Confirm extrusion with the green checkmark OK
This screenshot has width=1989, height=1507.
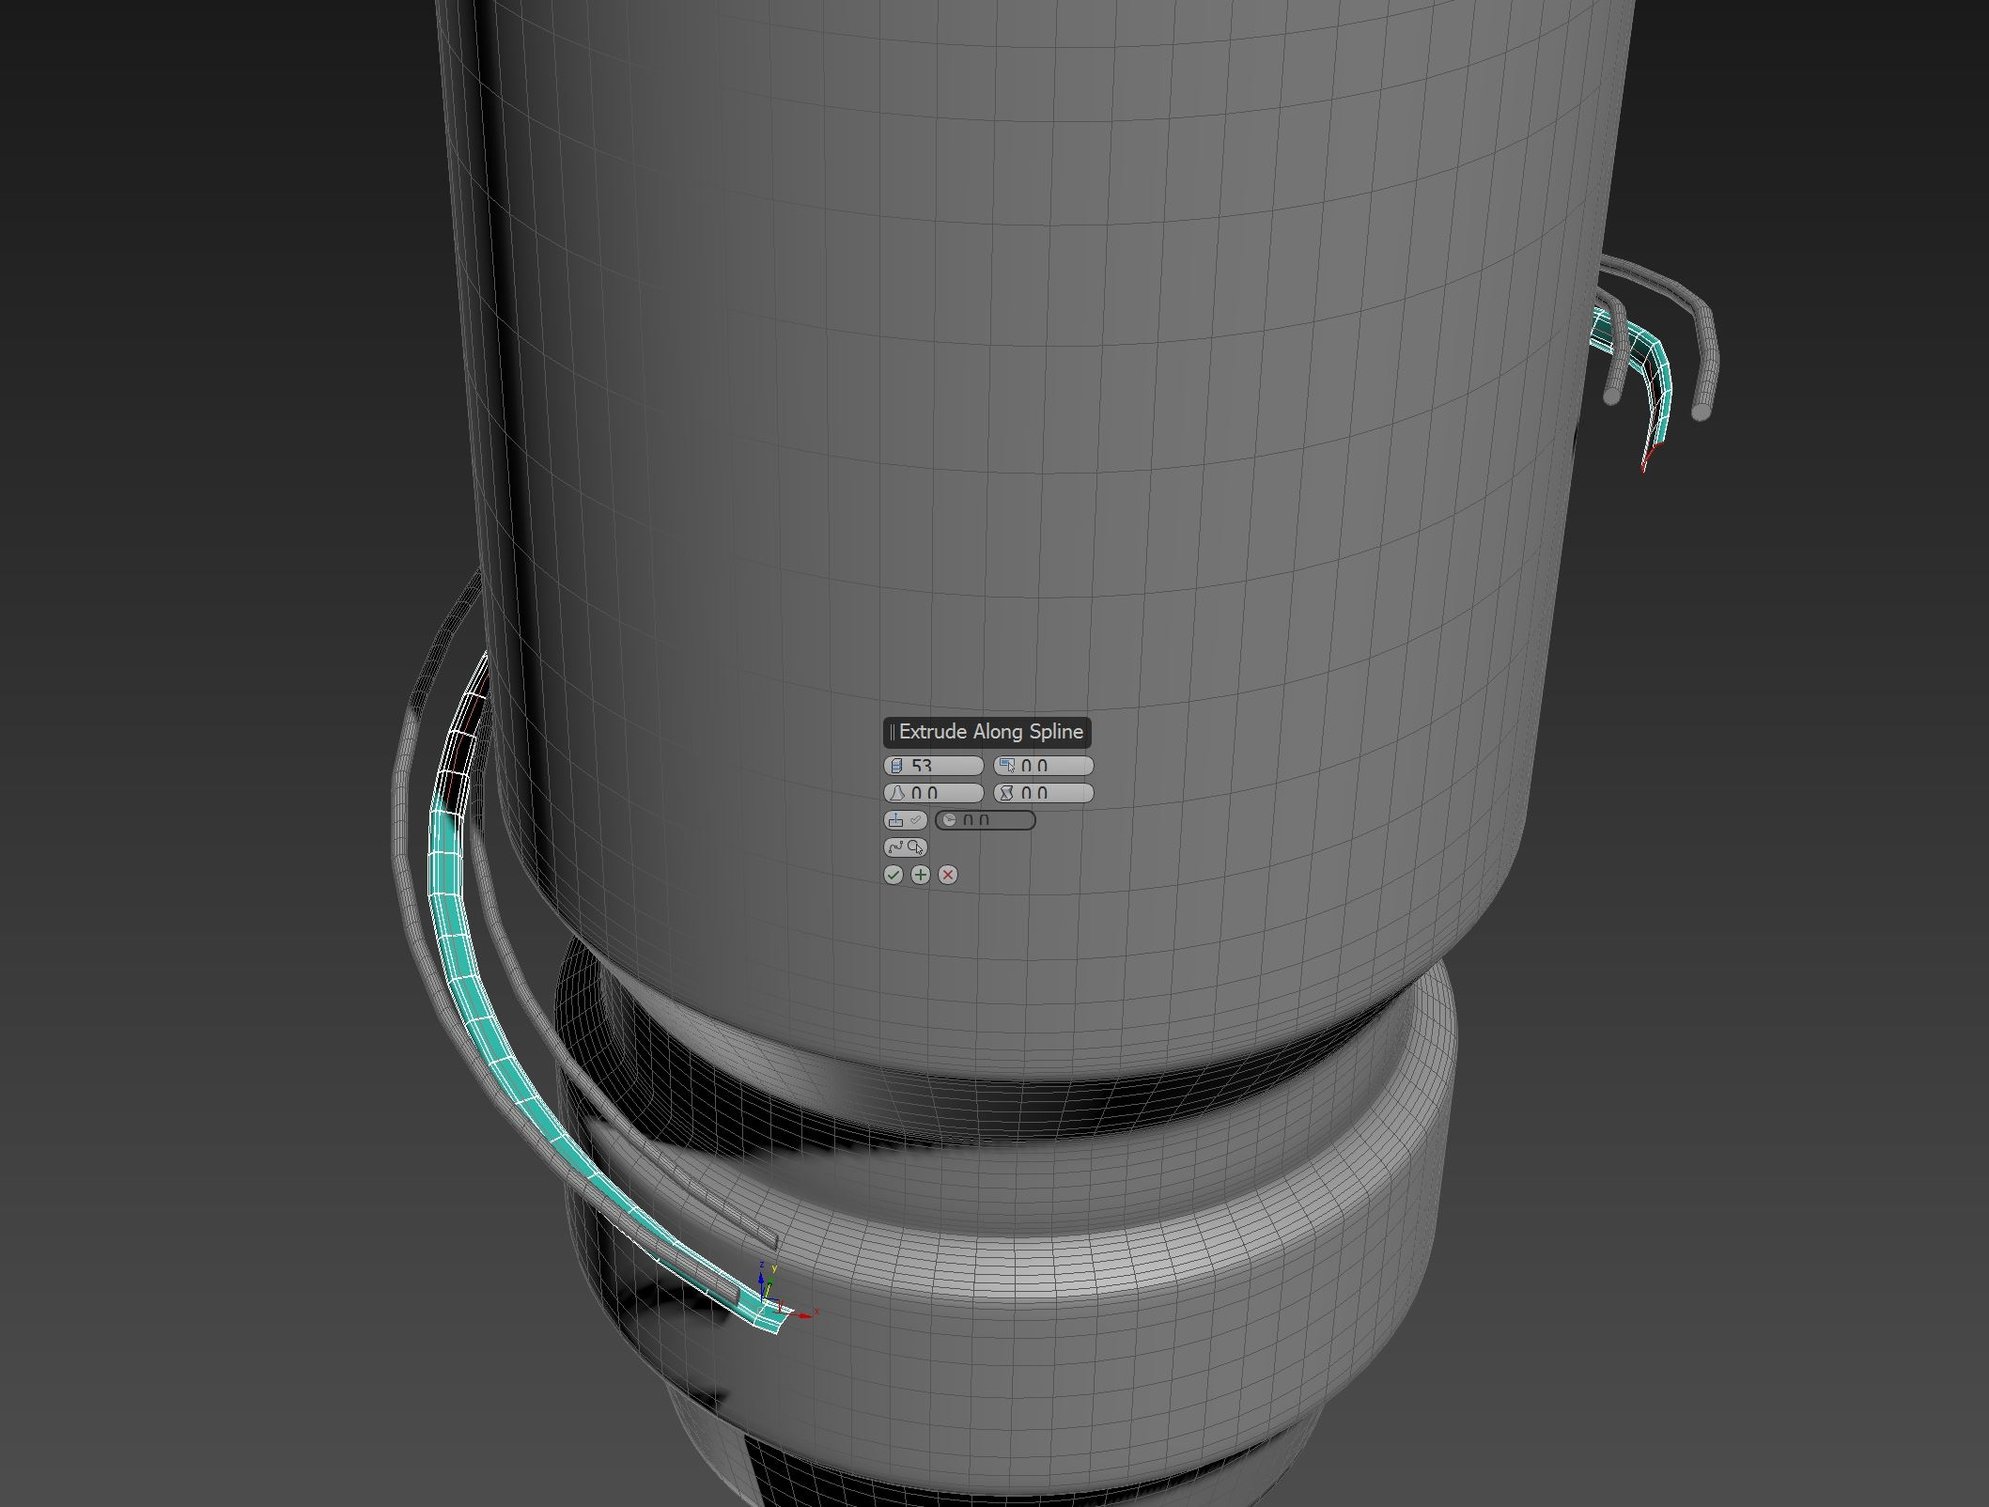(893, 875)
